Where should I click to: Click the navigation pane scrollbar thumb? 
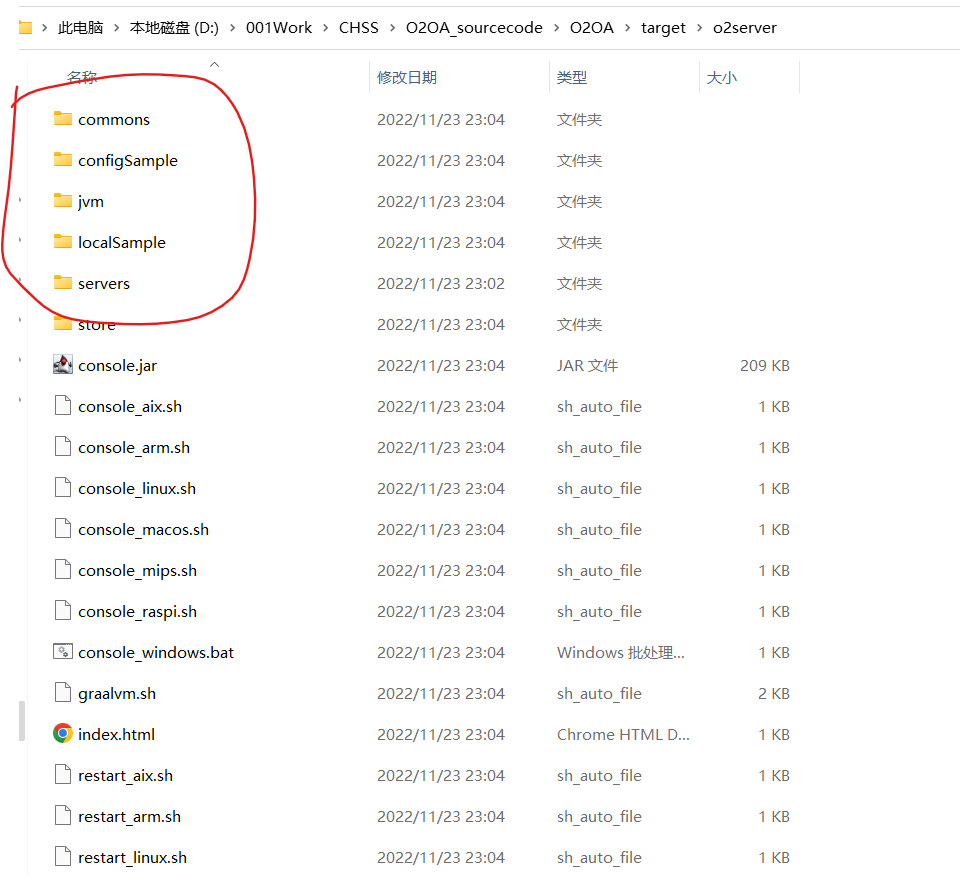(22, 721)
